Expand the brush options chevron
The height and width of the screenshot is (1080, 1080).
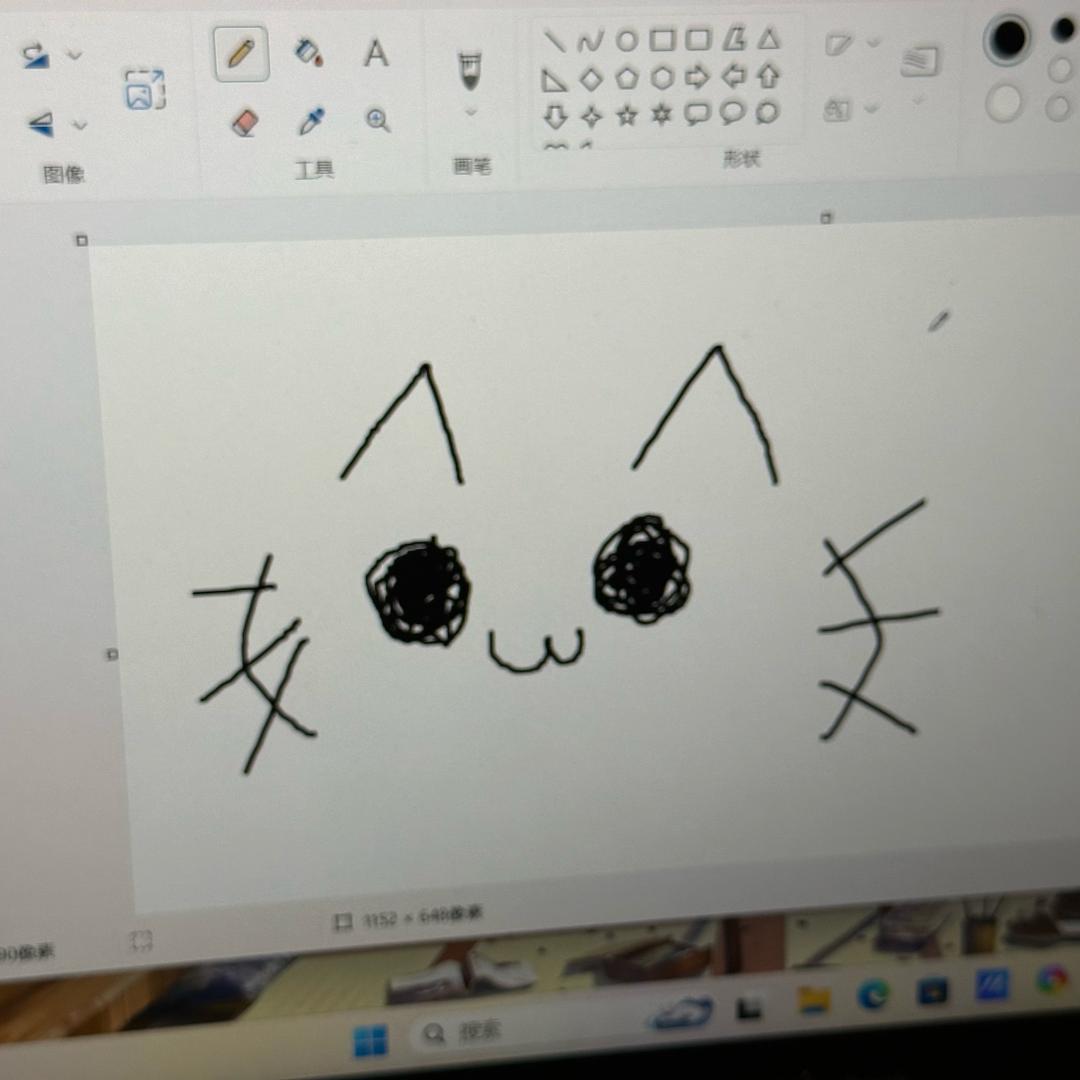470,113
